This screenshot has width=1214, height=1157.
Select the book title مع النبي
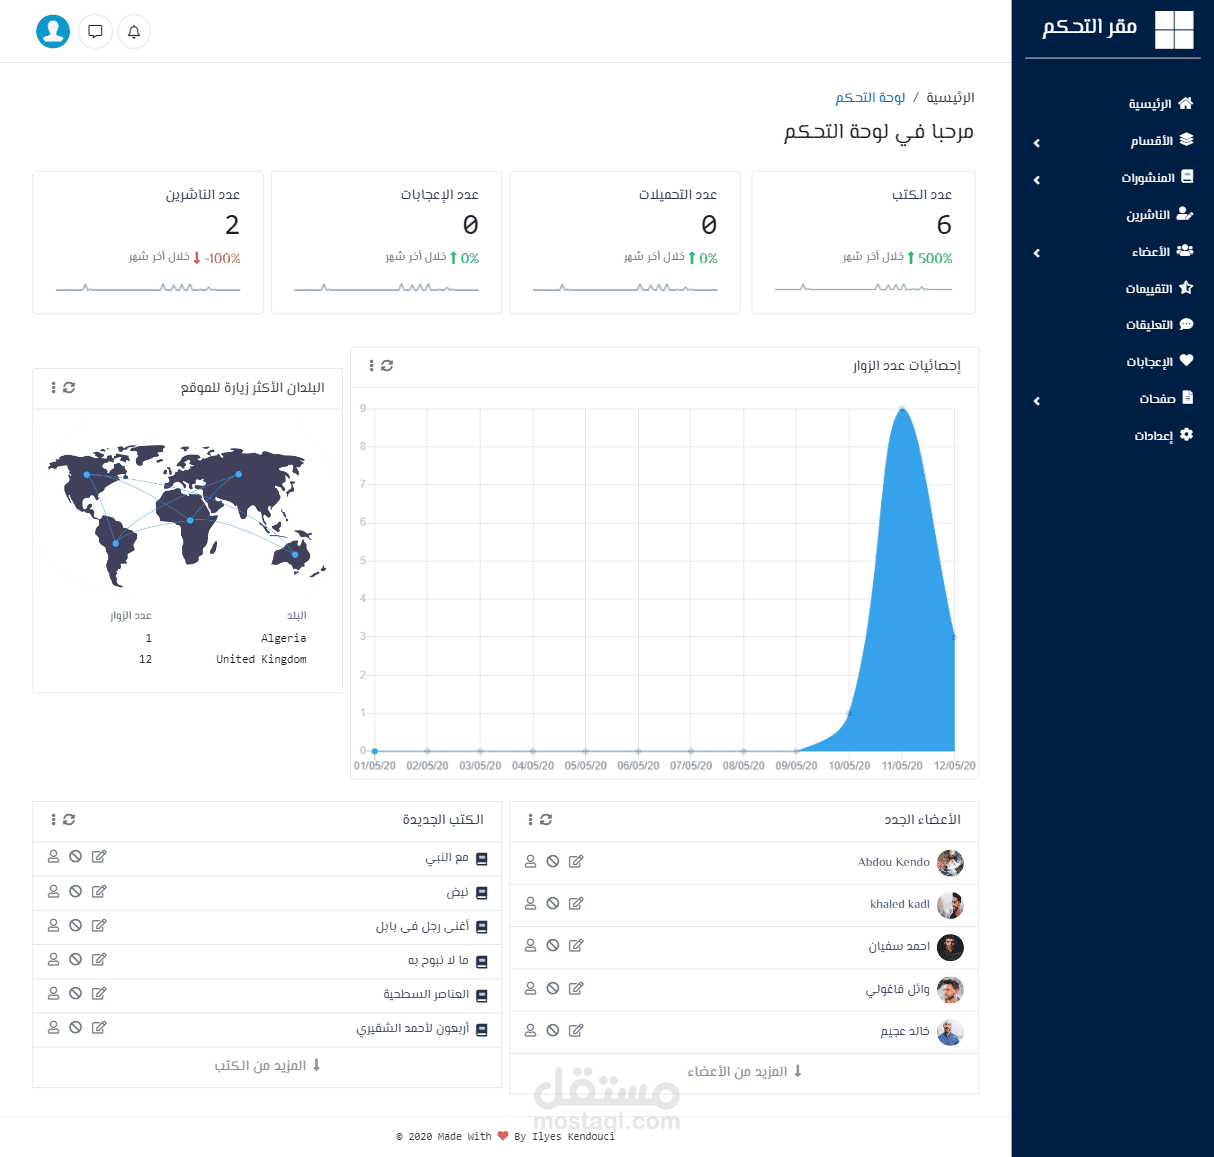(x=447, y=858)
